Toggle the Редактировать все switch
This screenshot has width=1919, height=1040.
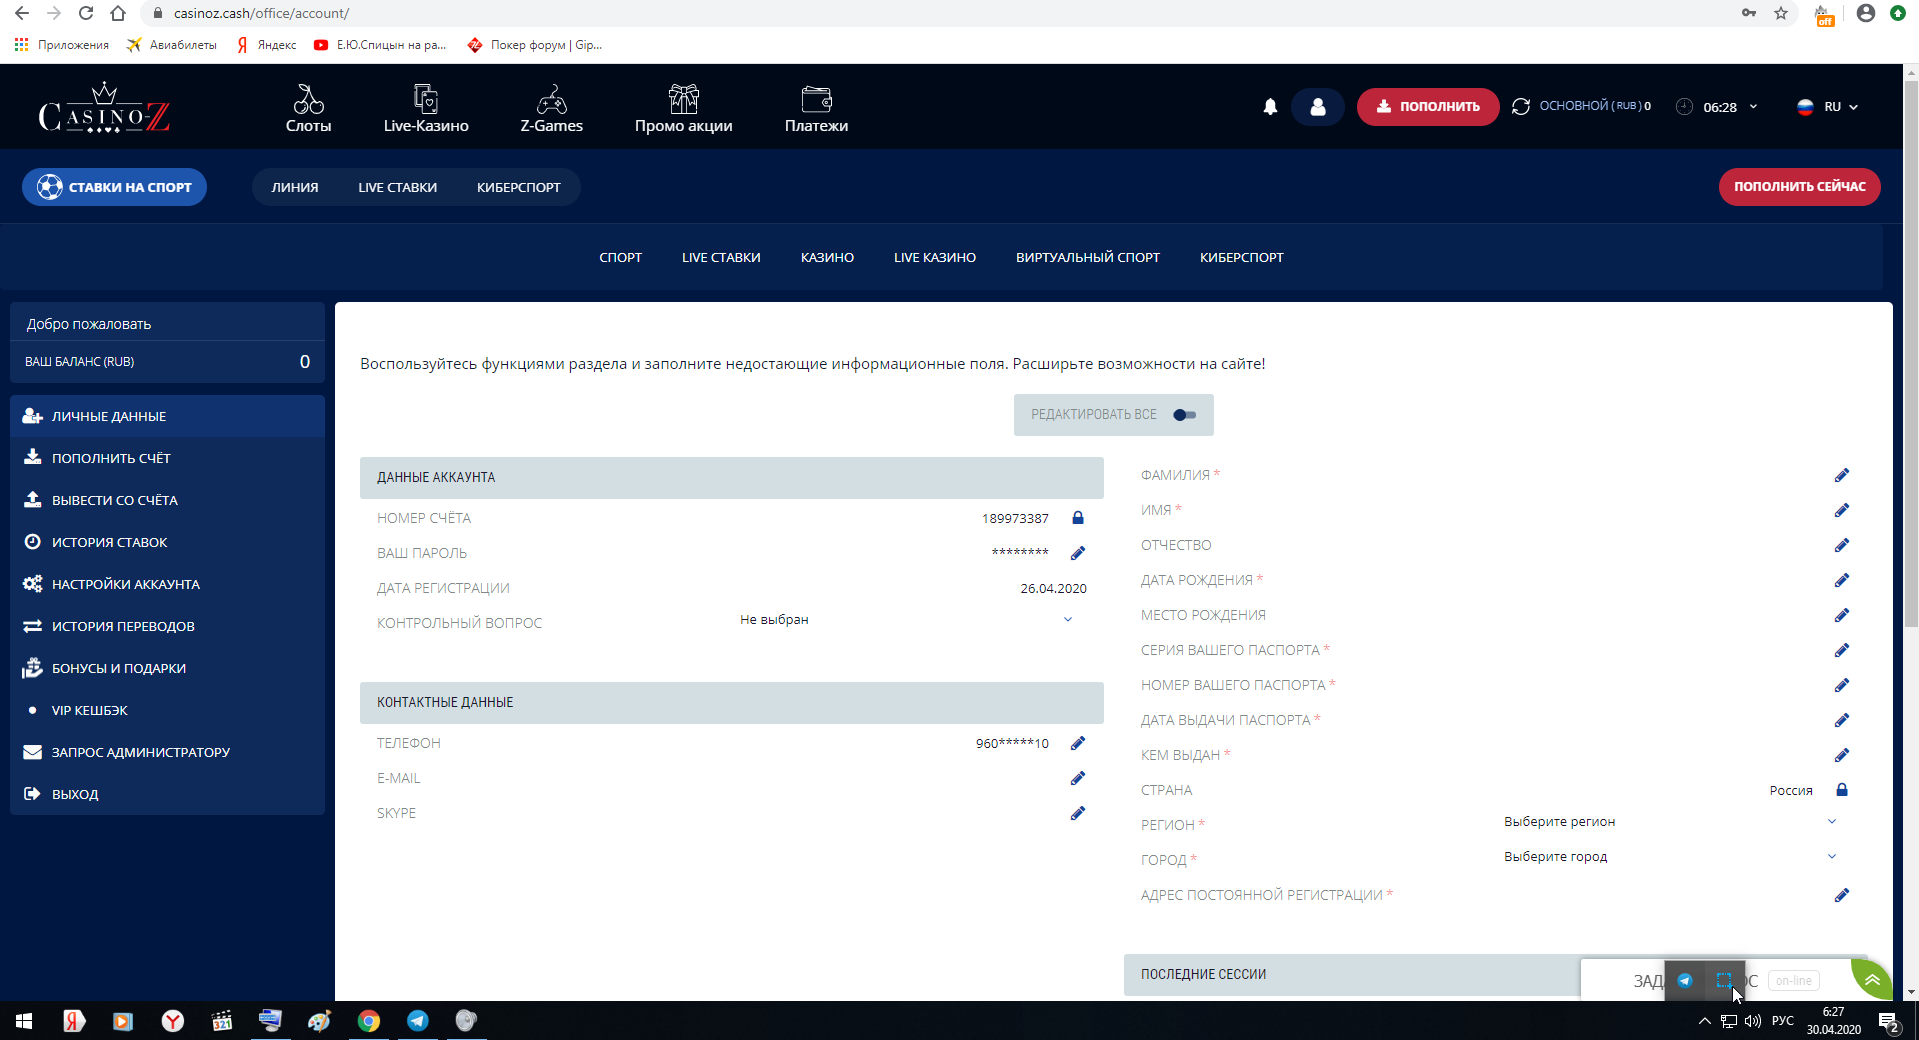click(1184, 415)
